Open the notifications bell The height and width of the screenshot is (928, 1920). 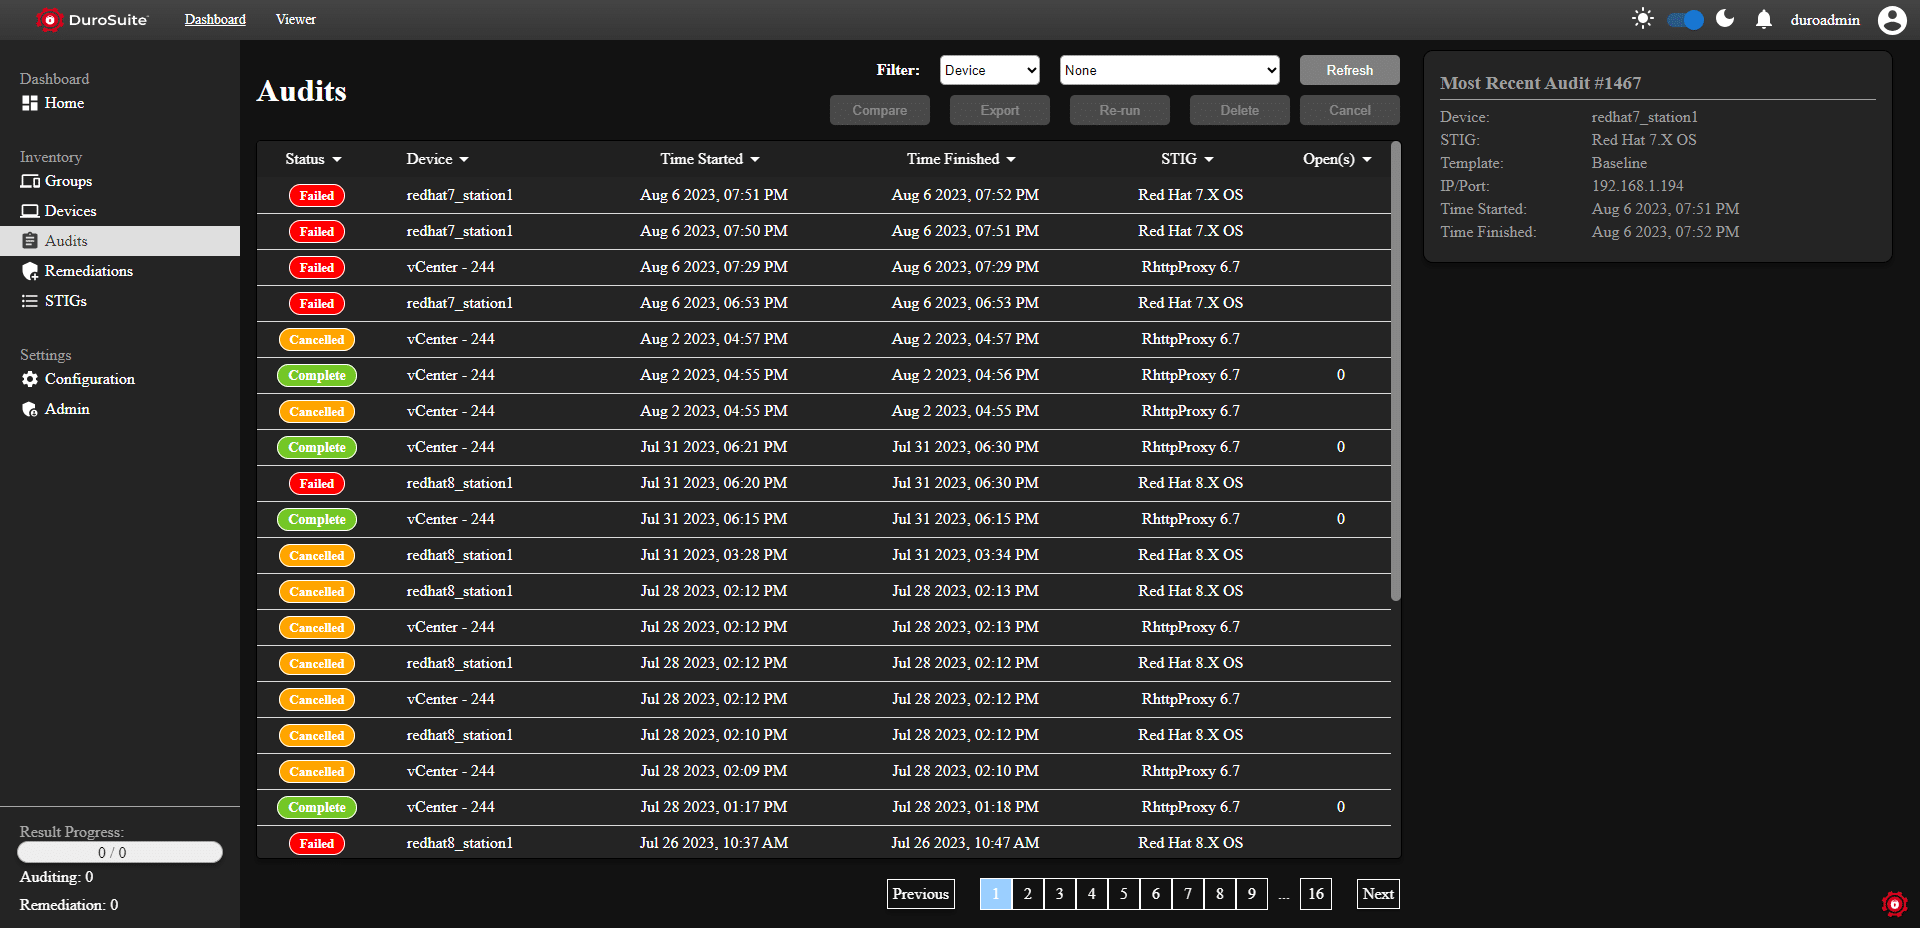click(1764, 20)
